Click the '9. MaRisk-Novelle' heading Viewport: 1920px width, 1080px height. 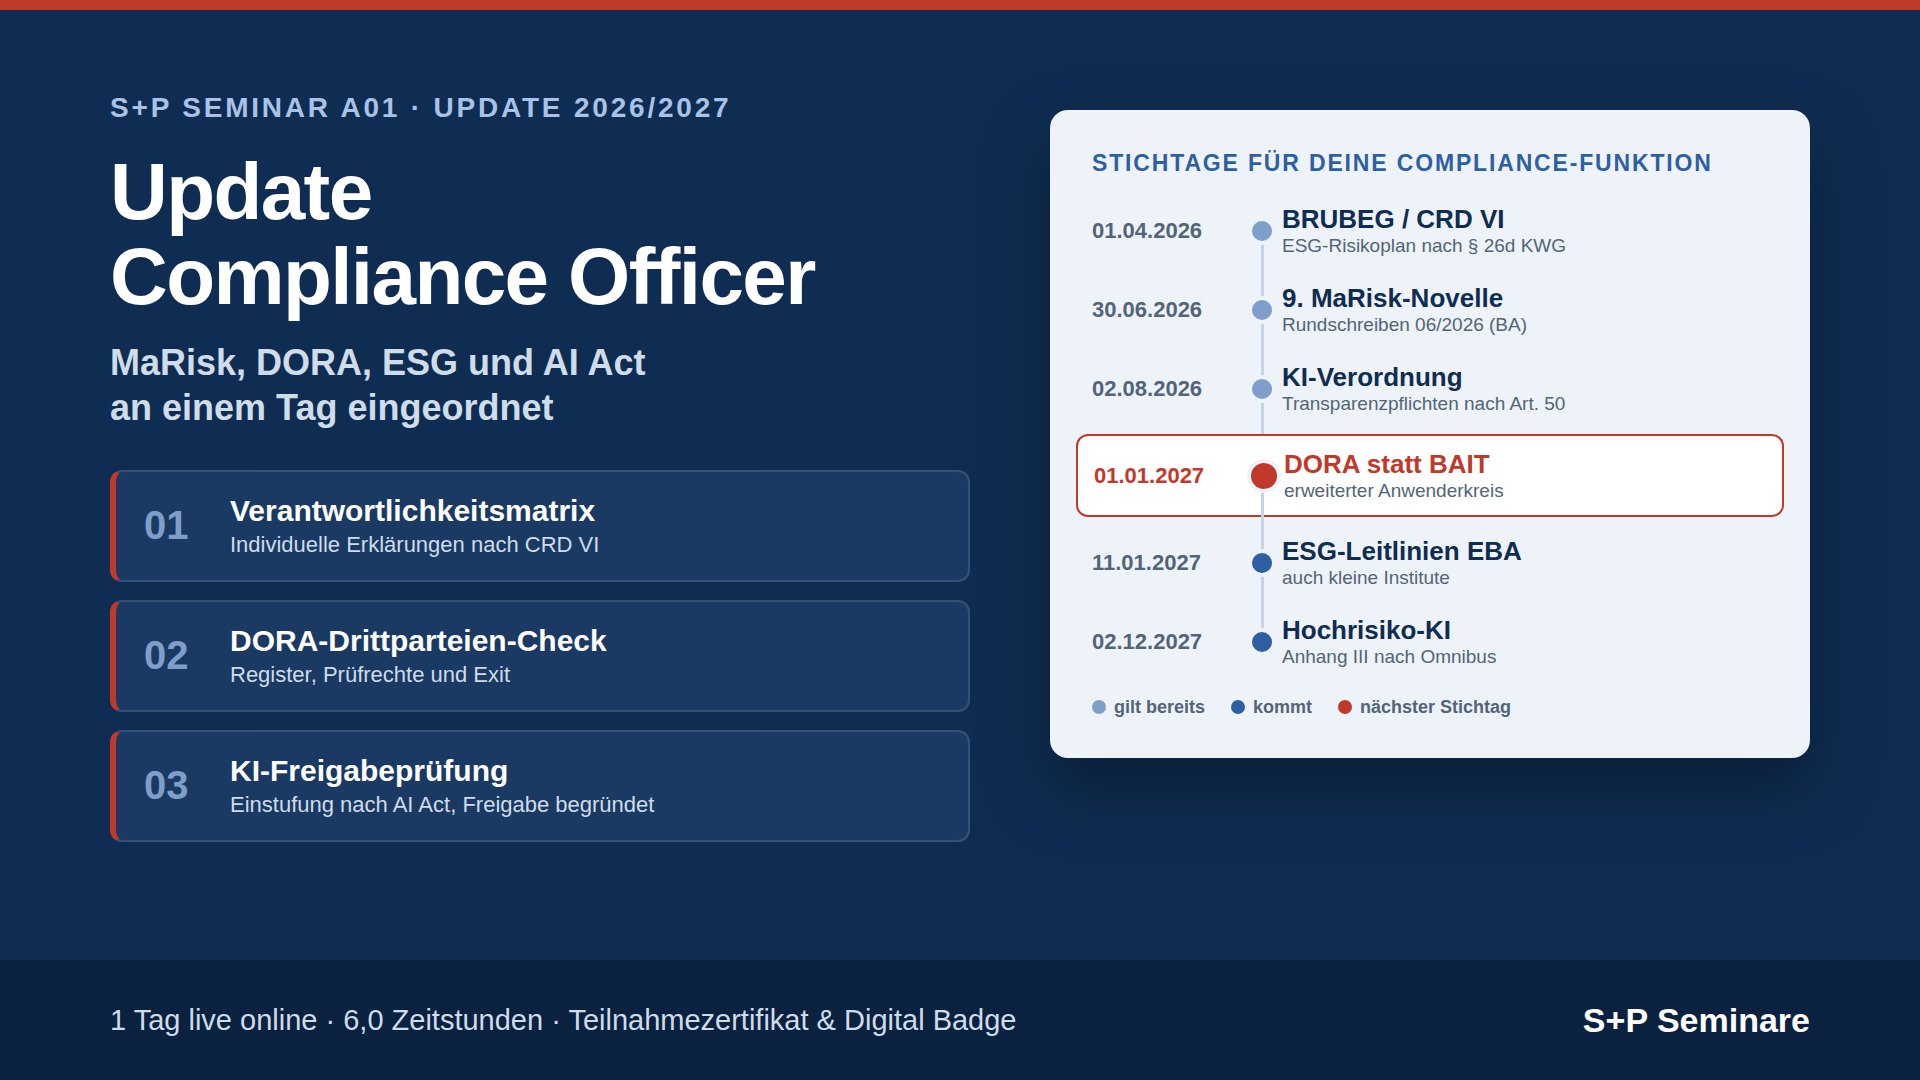point(1392,298)
